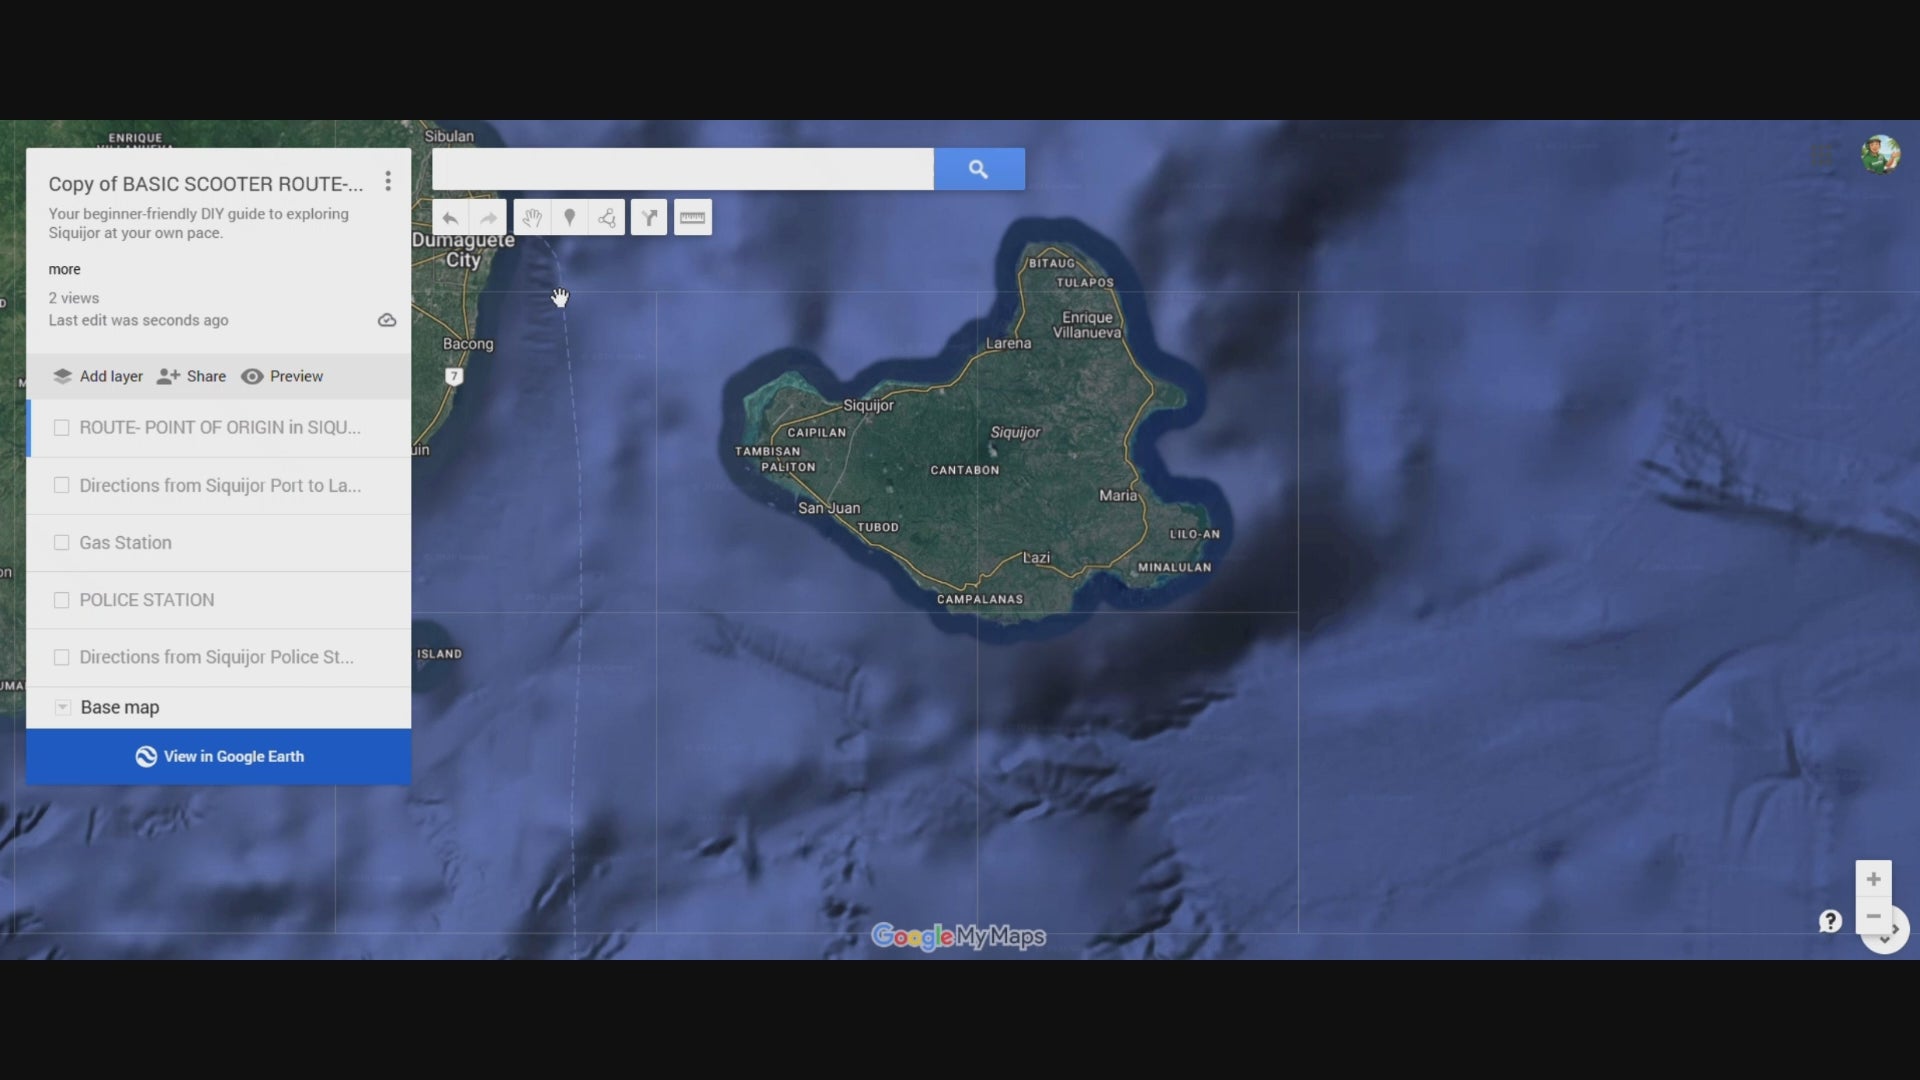Click the Share add-person icon

point(168,376)
